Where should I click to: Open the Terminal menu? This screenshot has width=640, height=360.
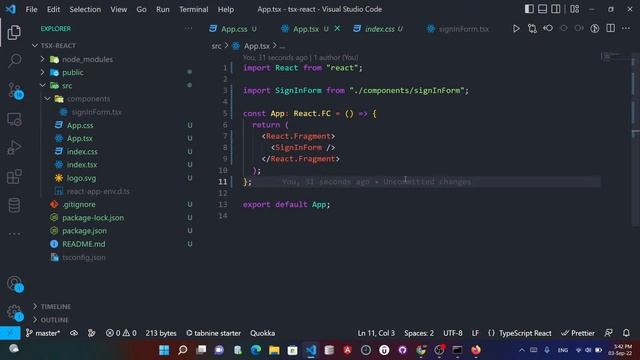point(193,9)
